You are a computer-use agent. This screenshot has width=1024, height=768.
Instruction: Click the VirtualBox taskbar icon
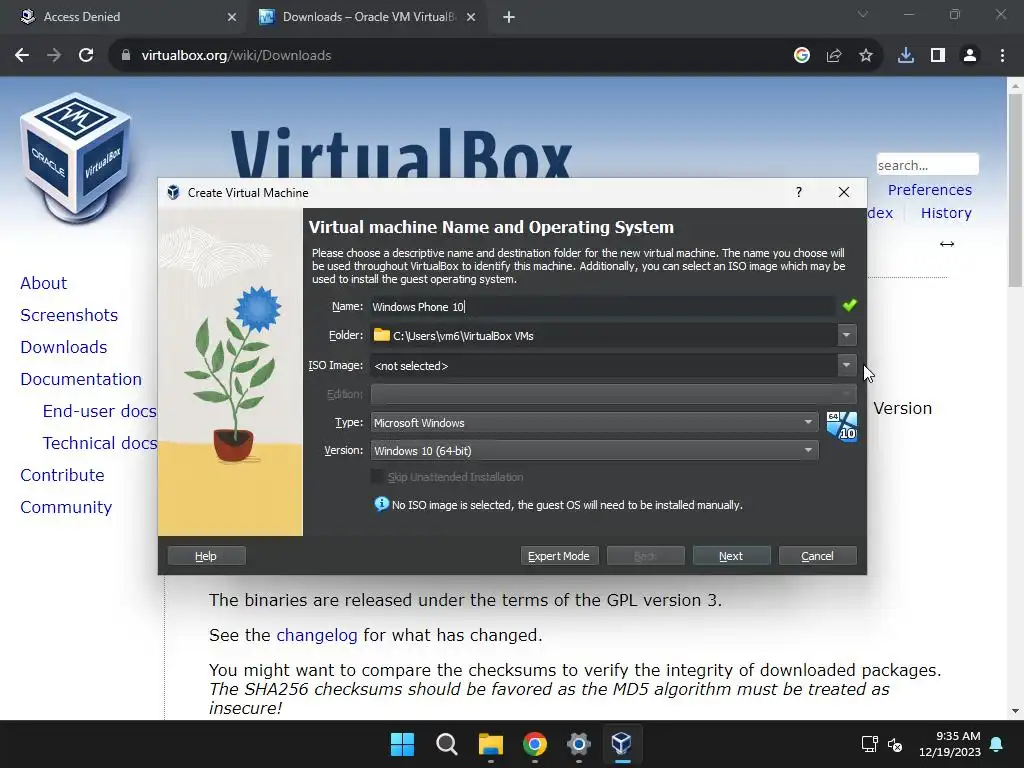coord(622,744)
